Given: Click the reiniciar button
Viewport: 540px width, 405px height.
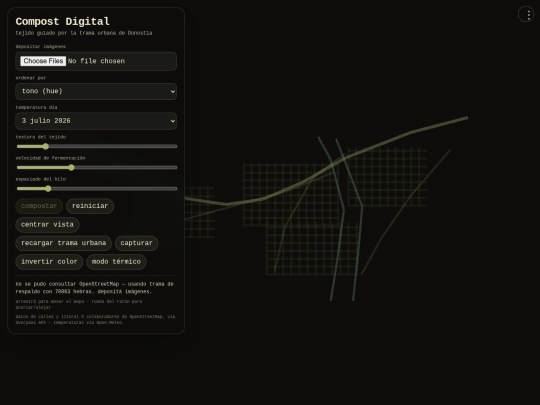Looking at the screenshot, I should click(x=90, y=206).
